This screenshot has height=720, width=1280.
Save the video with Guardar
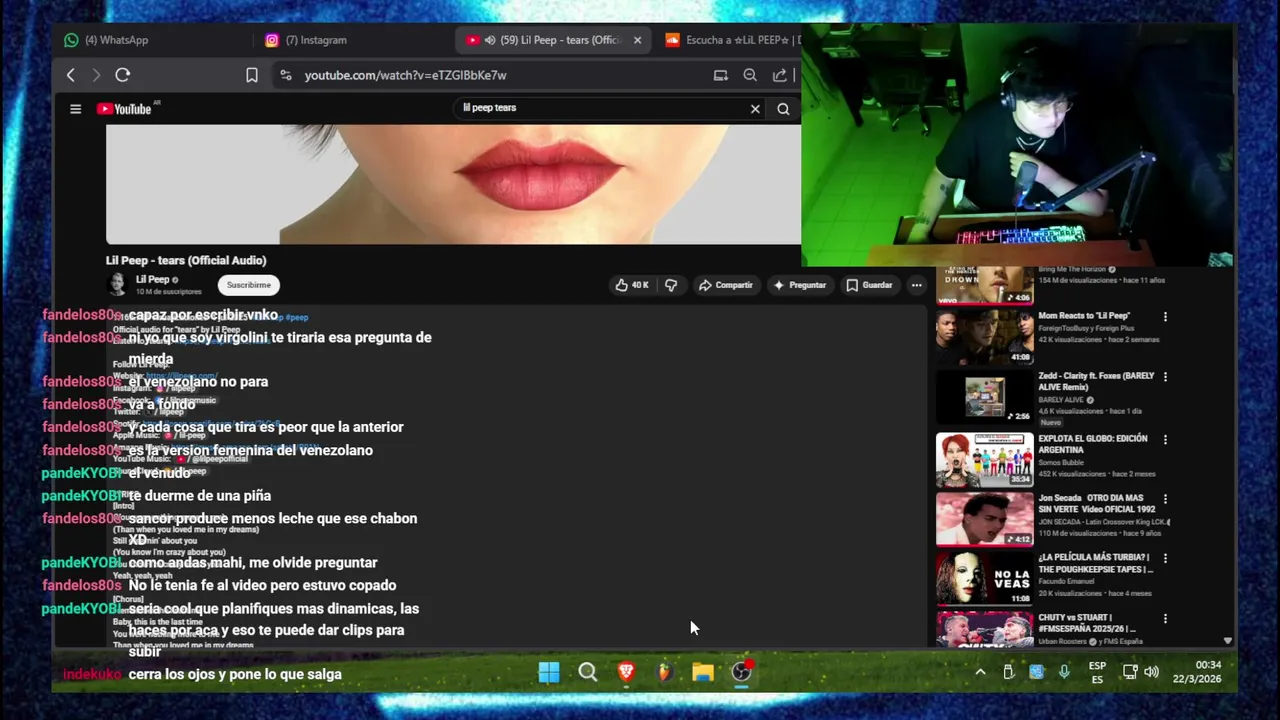coord(869,285)
